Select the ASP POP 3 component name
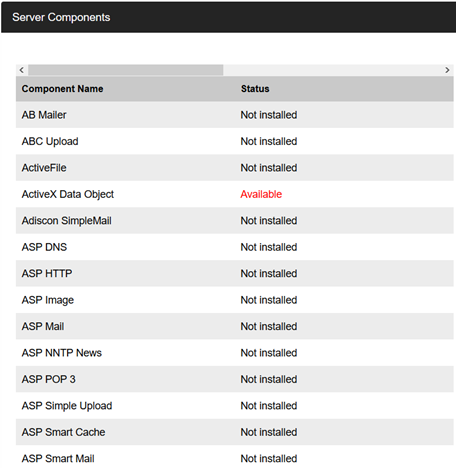 pos(49,379)
